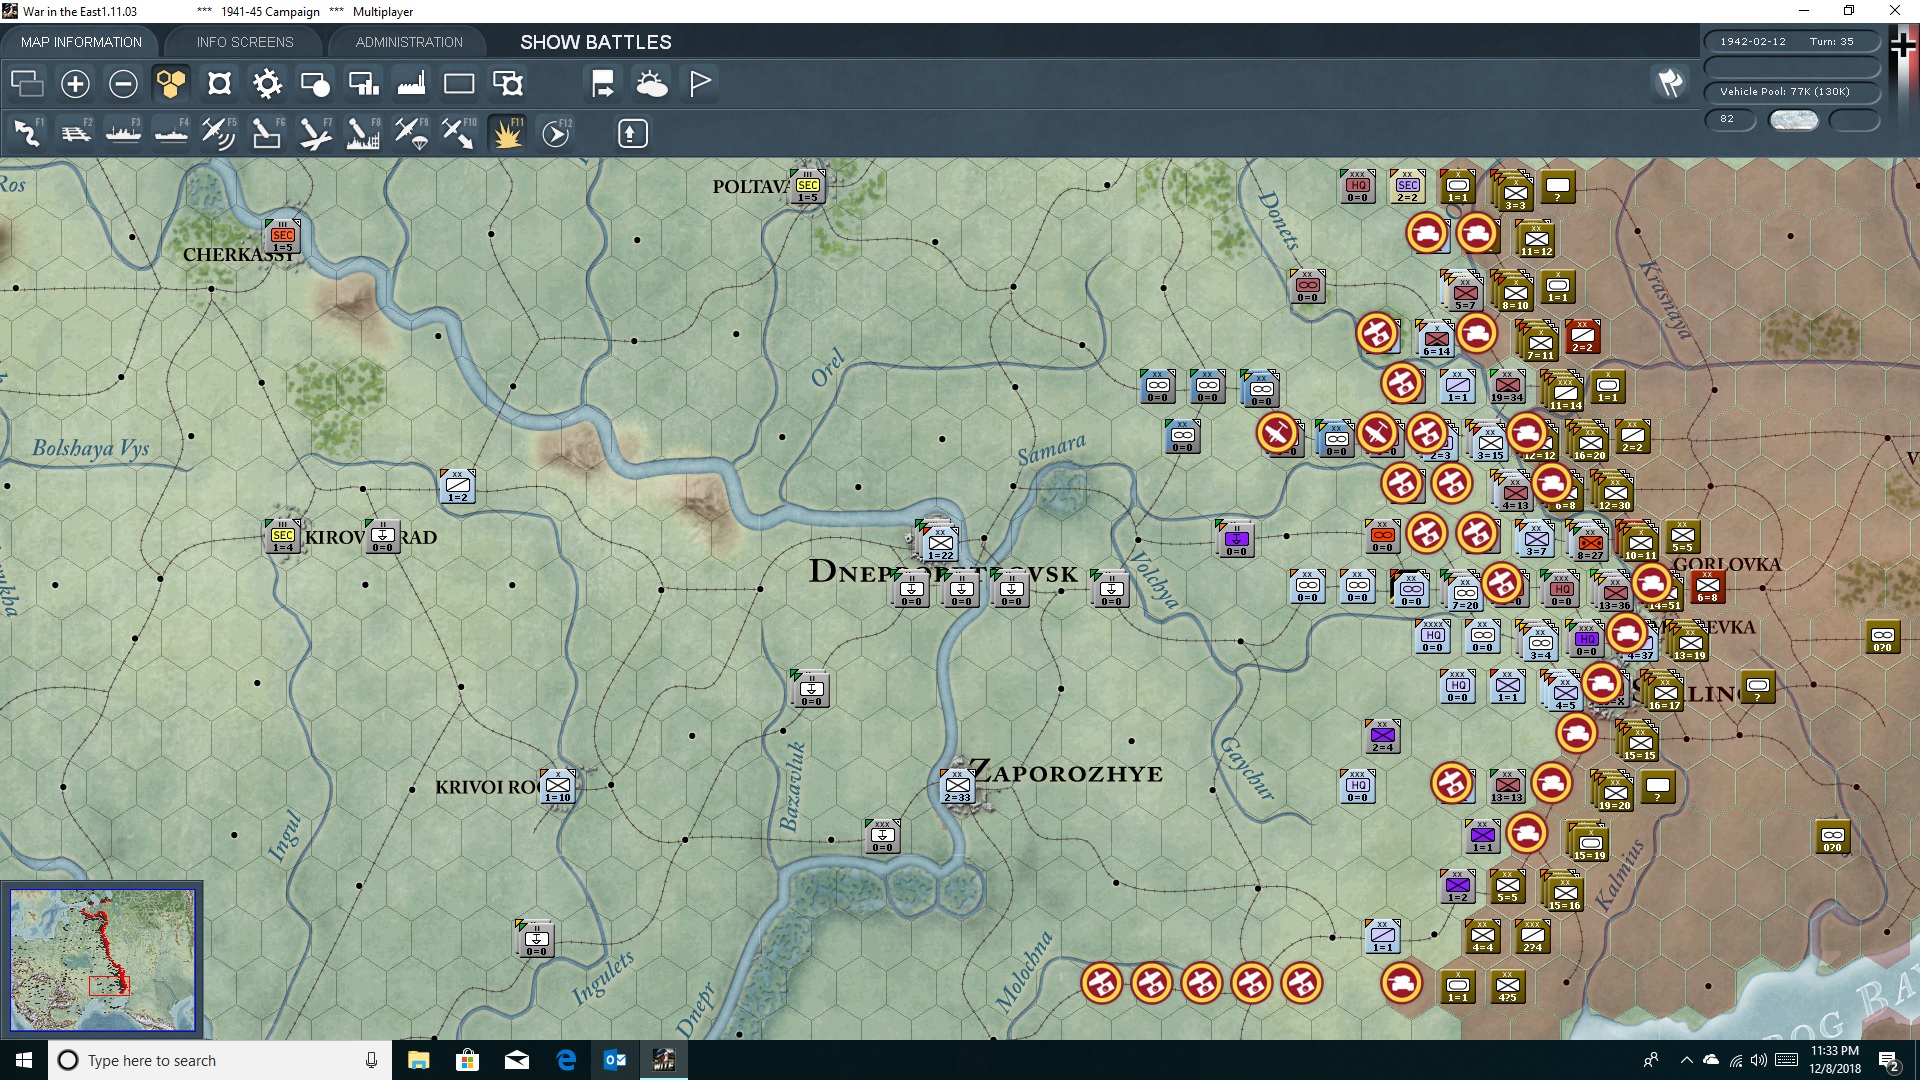The height and width of the screenshot is (1080, 1920).
Task: Open the Map Information tab
Action: pos(81,42)
